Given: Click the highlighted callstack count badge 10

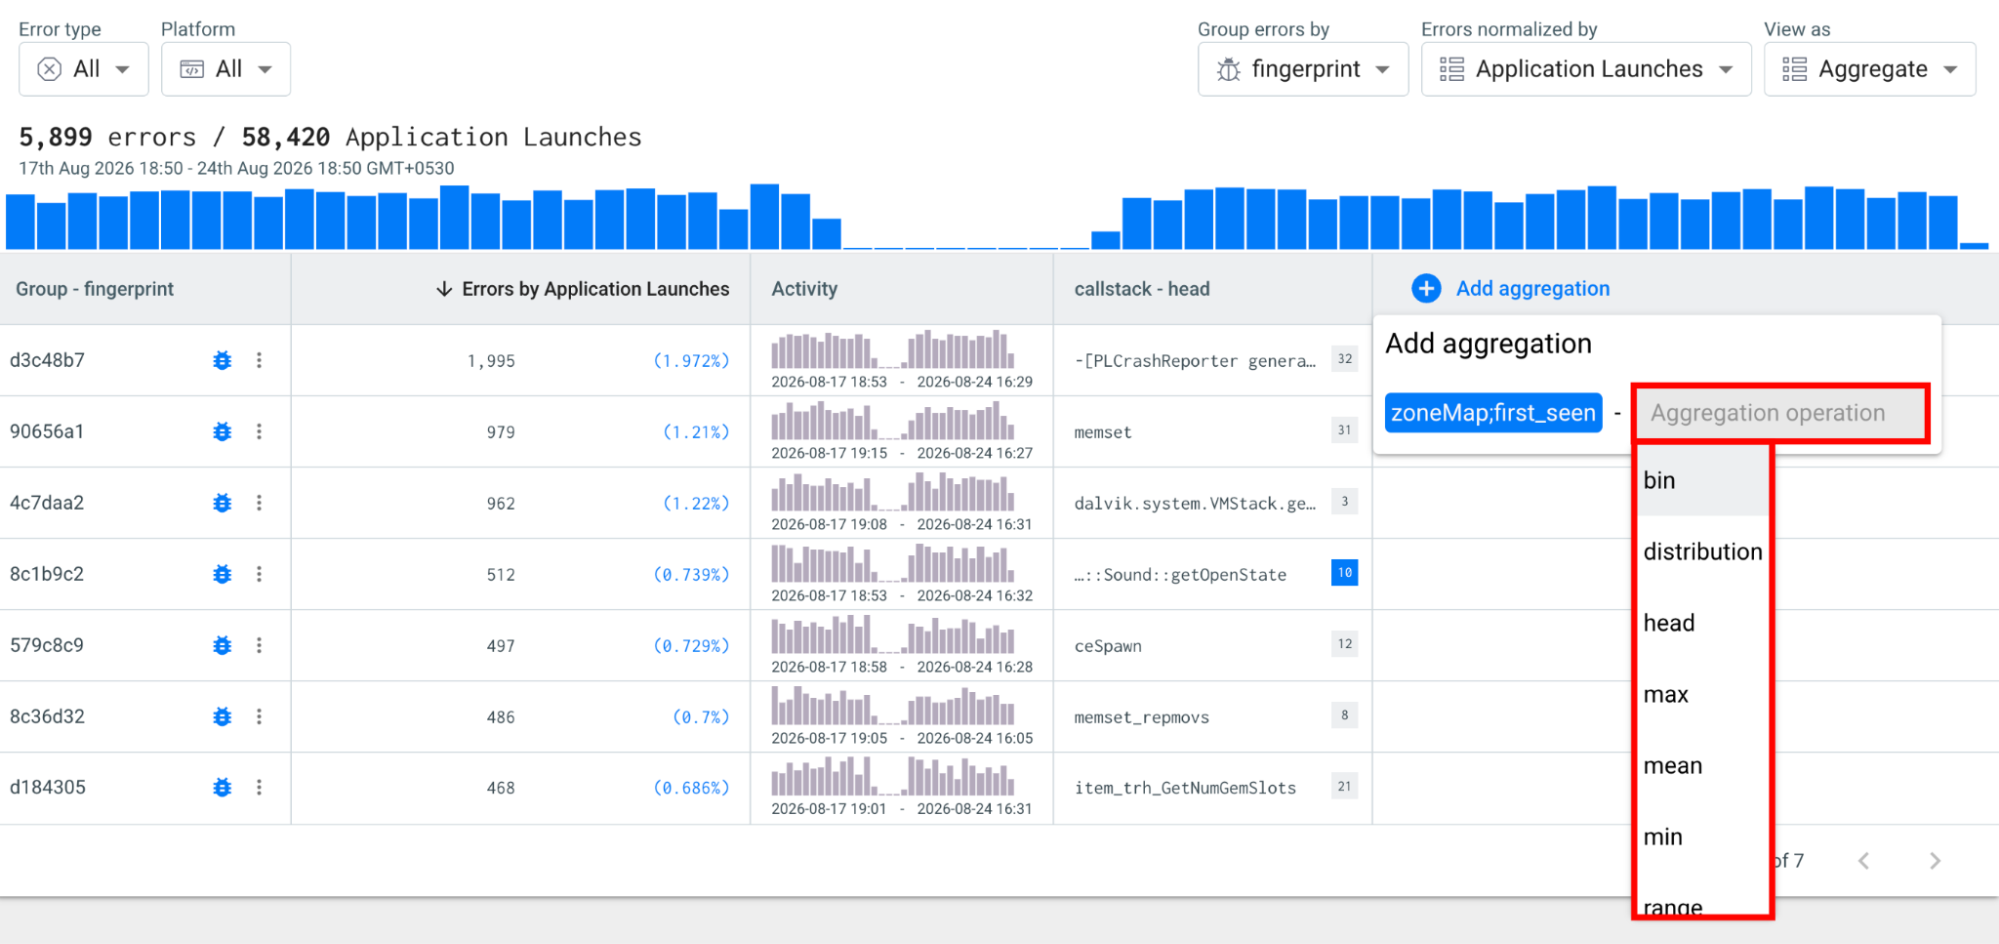Looking at the screenshot, I should tap(1344, 573).
